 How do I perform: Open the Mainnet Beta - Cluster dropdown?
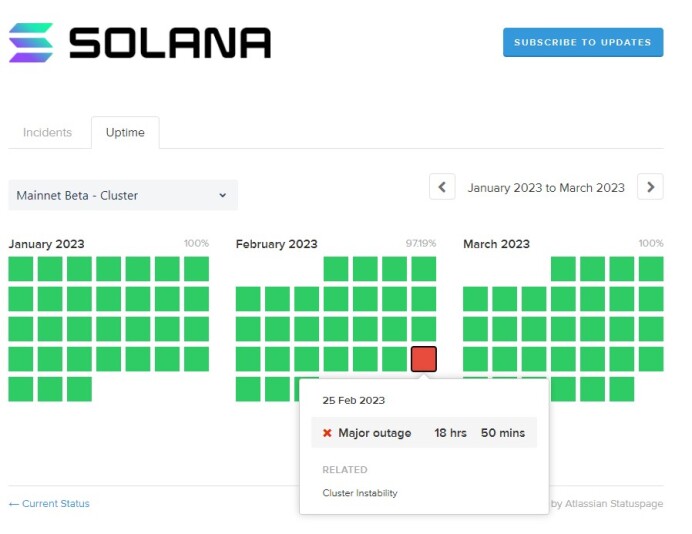click(x=123, y=195)
